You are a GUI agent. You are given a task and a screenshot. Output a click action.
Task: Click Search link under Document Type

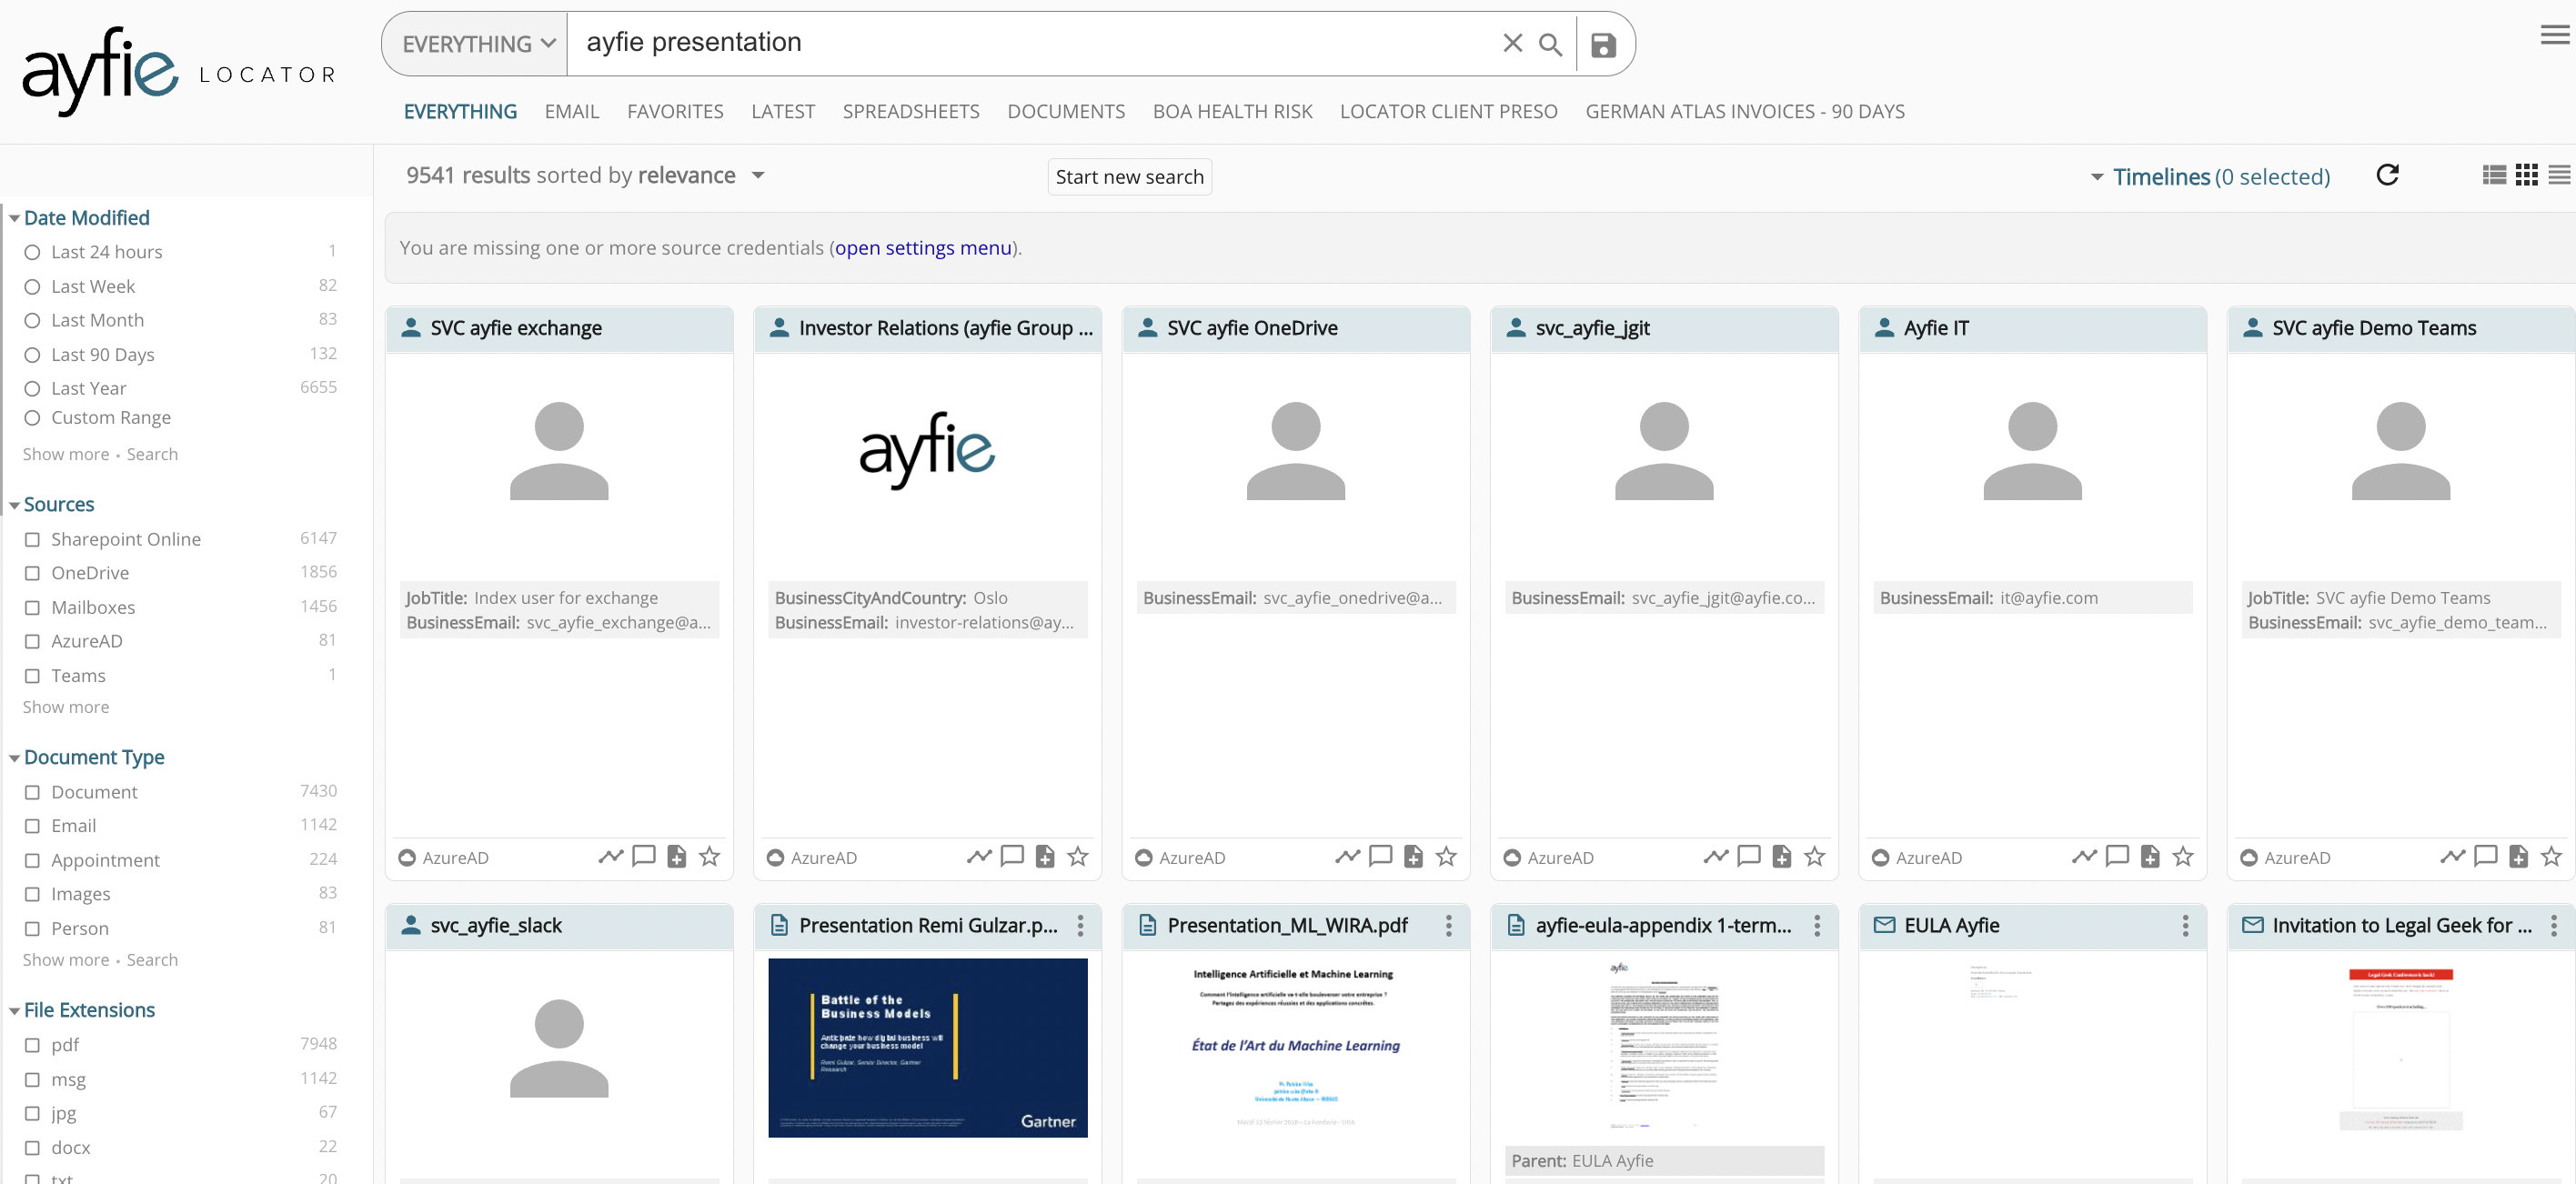pos(152,960)
